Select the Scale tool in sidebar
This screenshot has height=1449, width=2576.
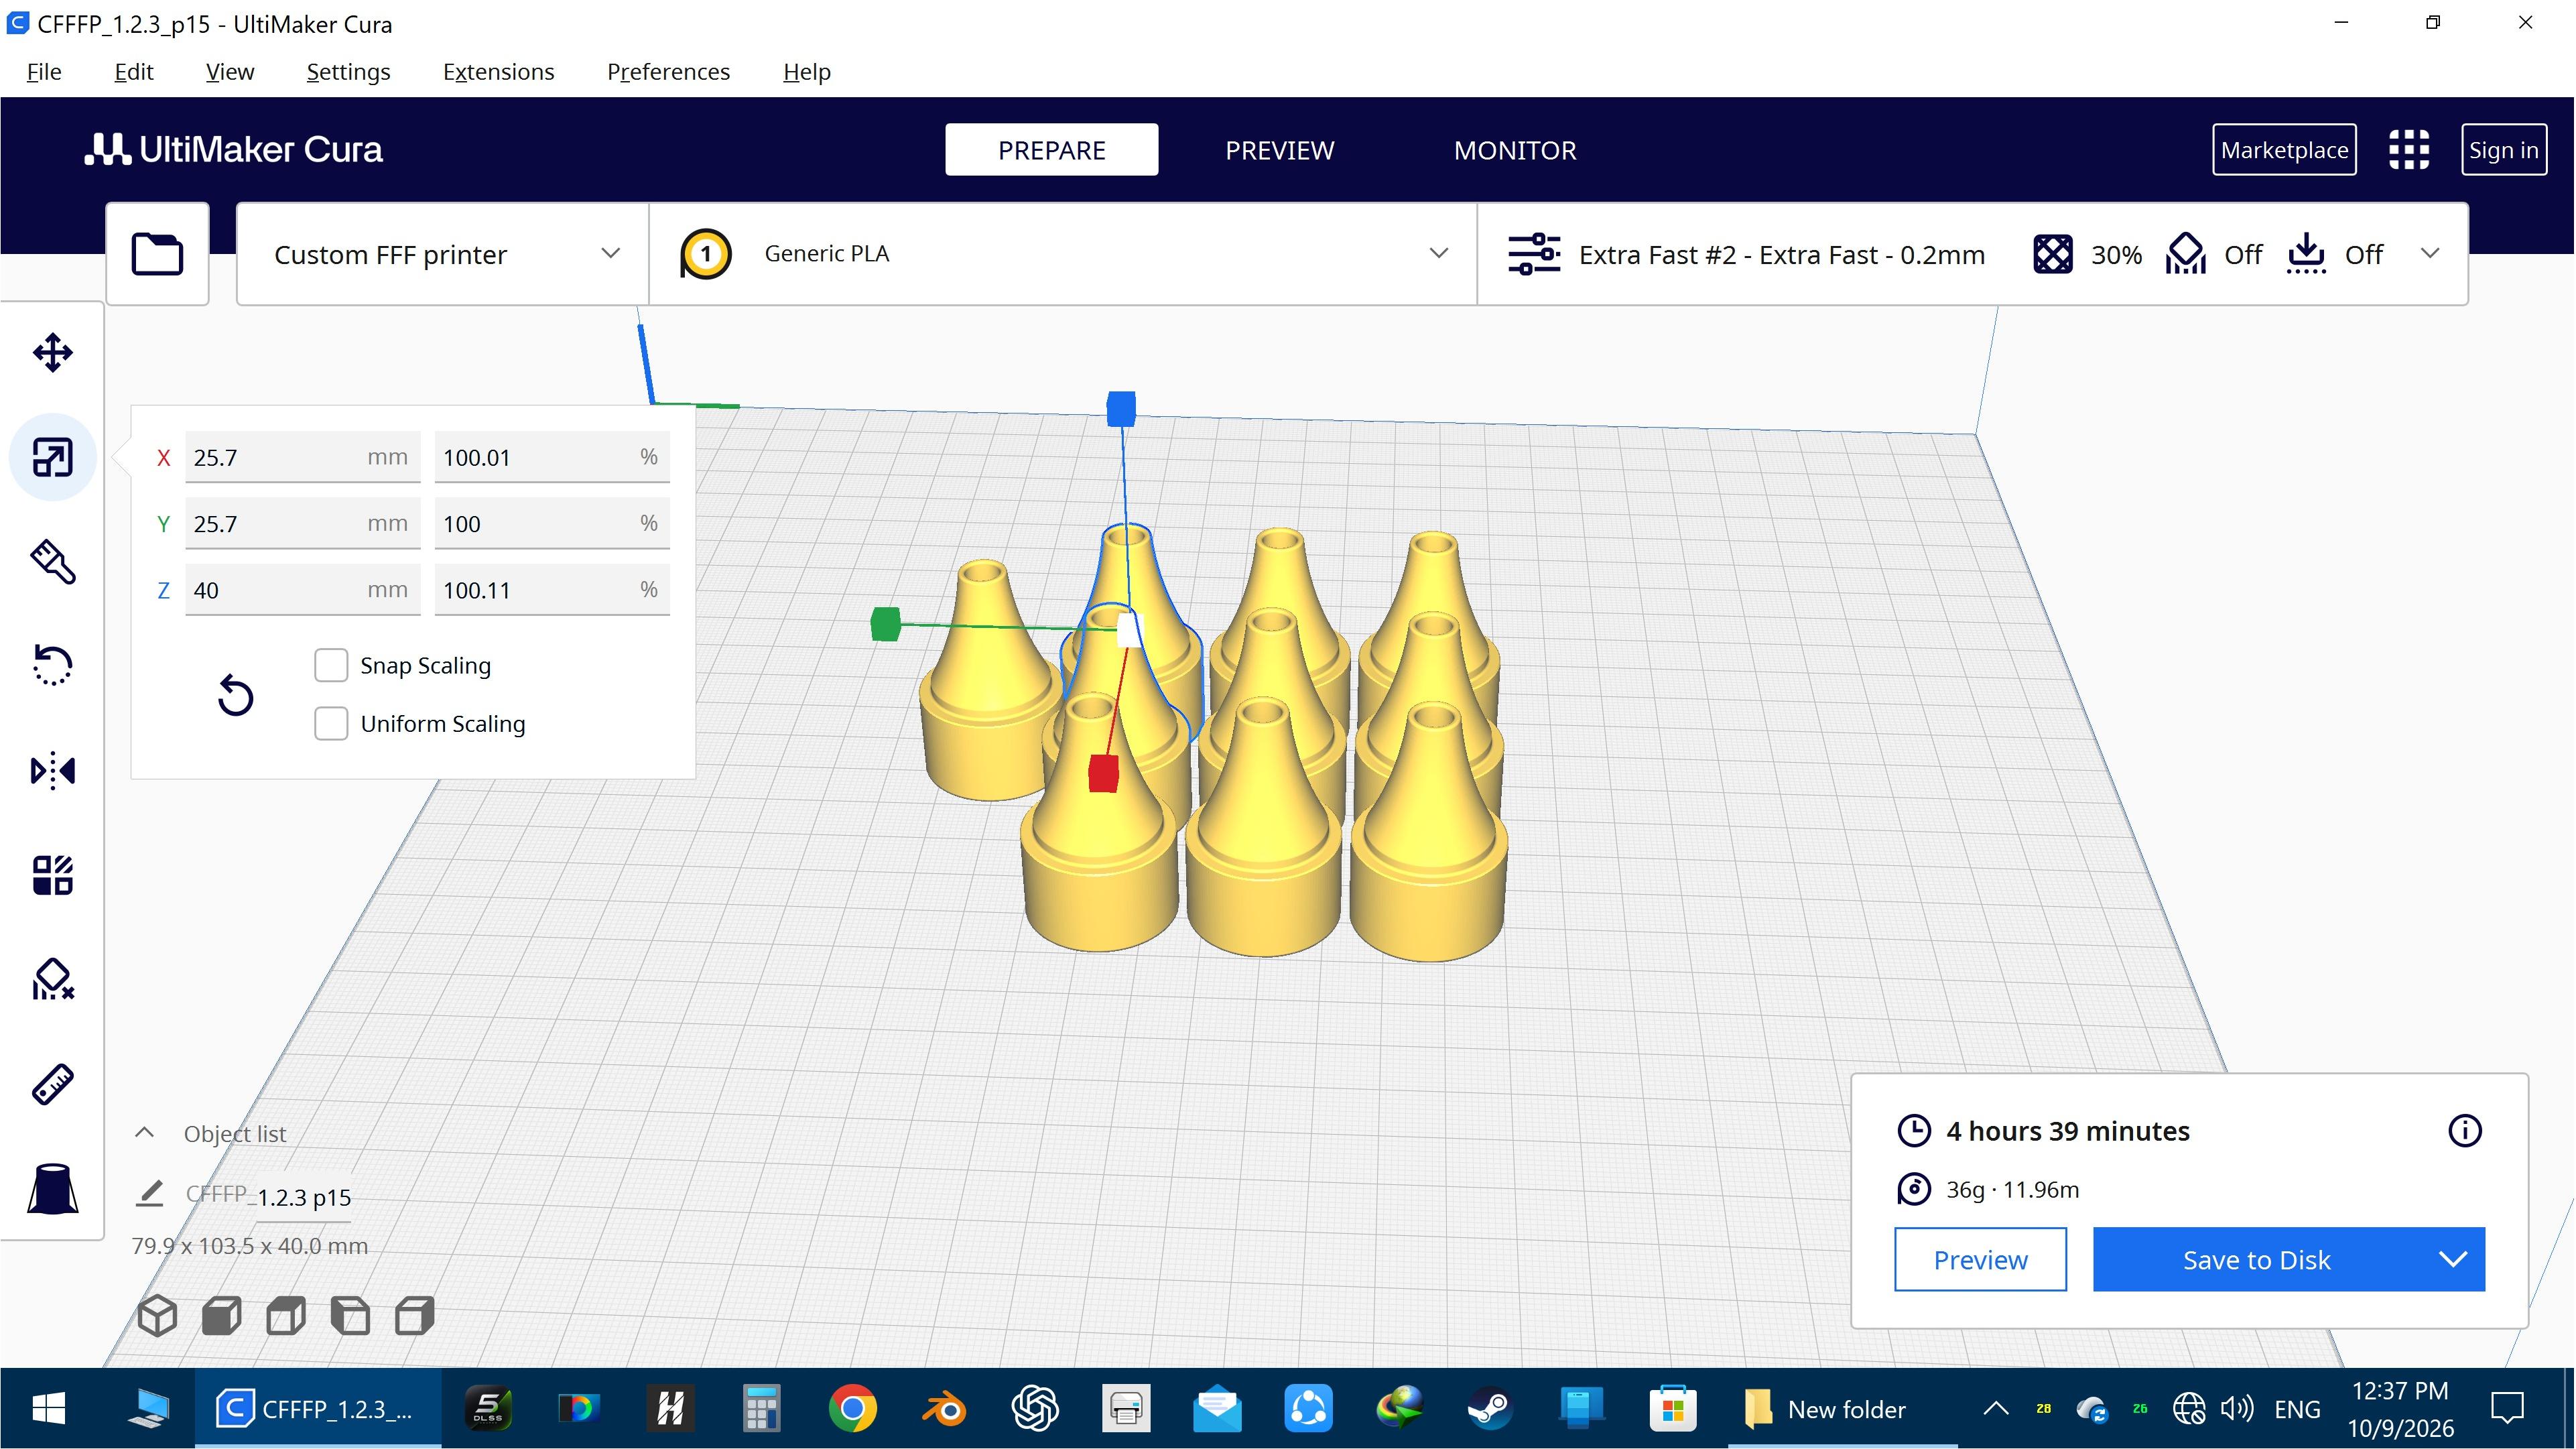(x=52, y=457)
